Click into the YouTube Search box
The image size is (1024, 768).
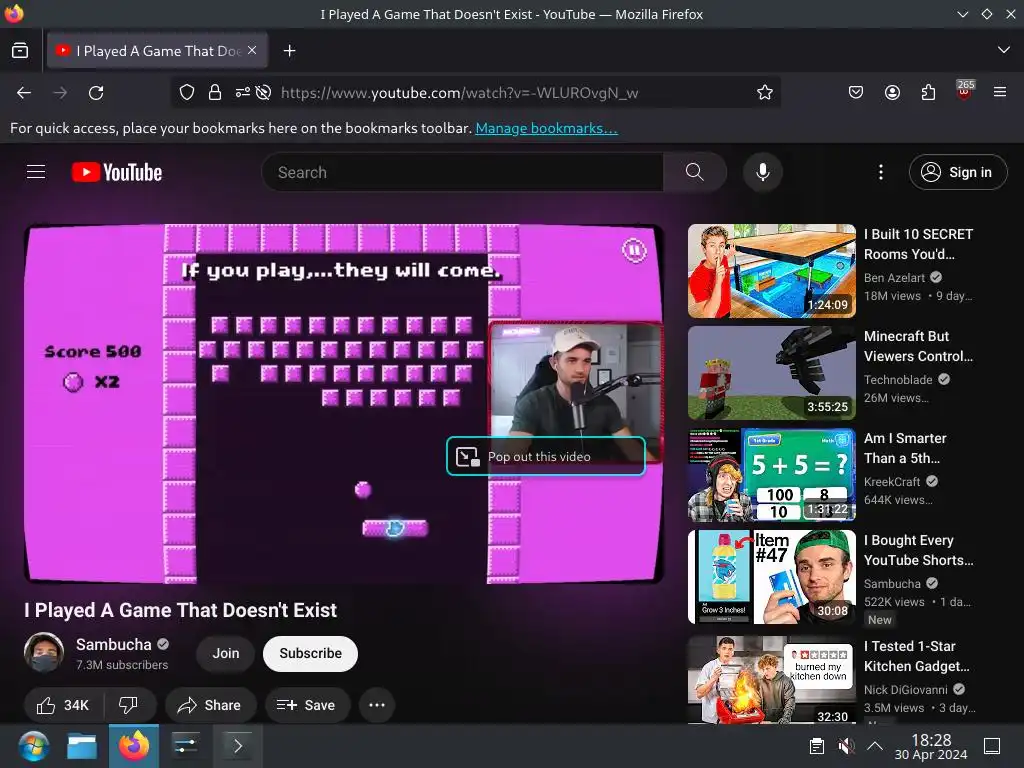click(462, 172)
